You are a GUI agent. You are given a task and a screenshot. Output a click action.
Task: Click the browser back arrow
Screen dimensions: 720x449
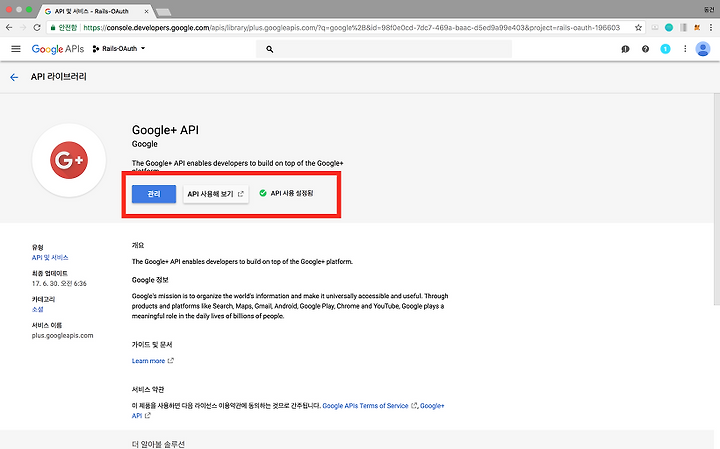[x=9, y=28]
